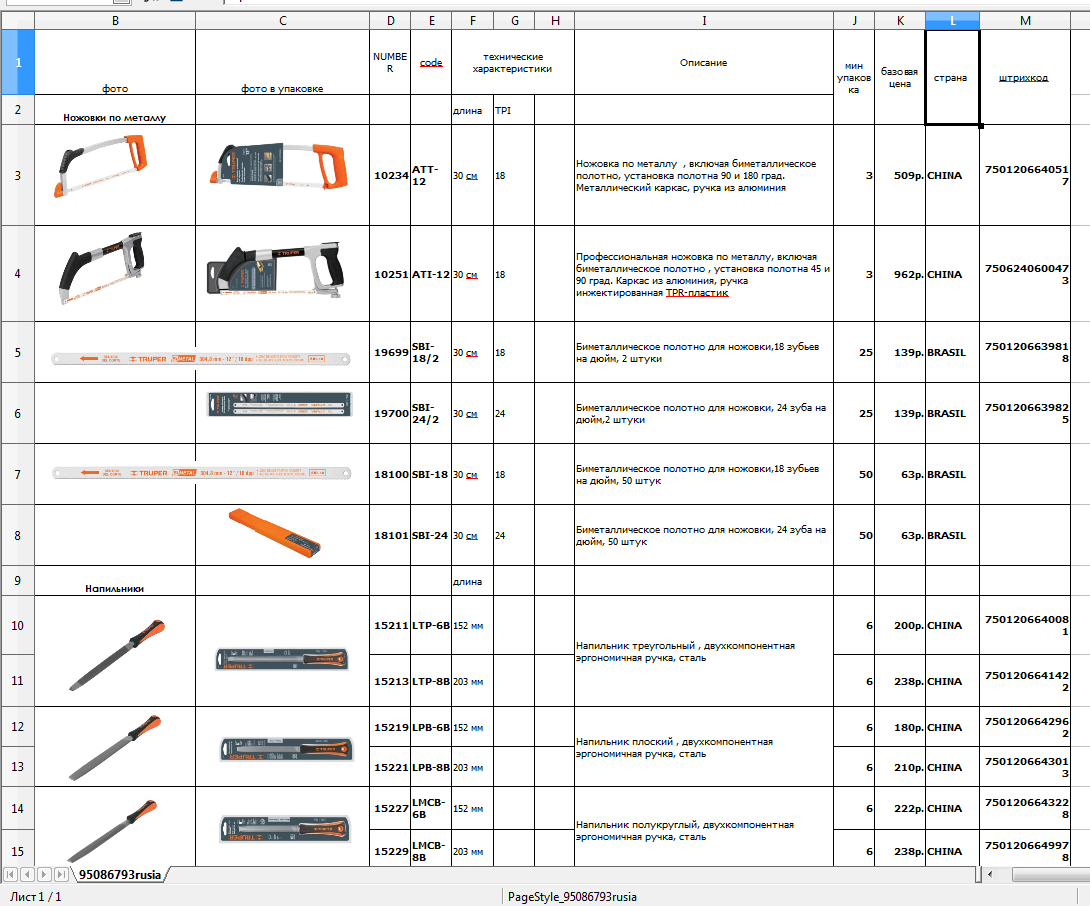Select the packaged file photo beside LPB-6B
This screenshot has height=906, width=1090.
(x=286, y=750)
